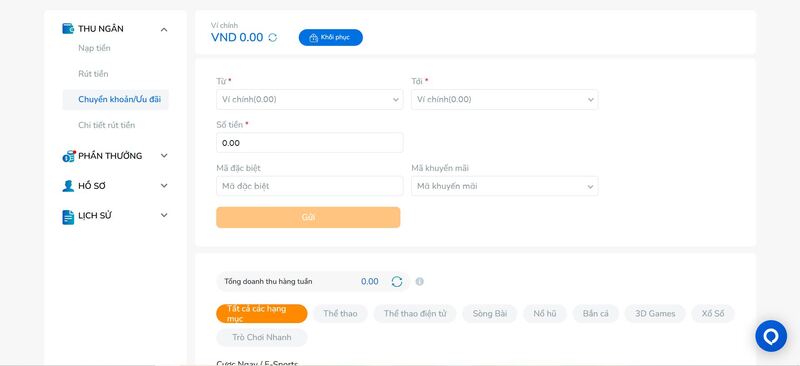Click the Phần Thưởng coins icon

click(68, 156)
